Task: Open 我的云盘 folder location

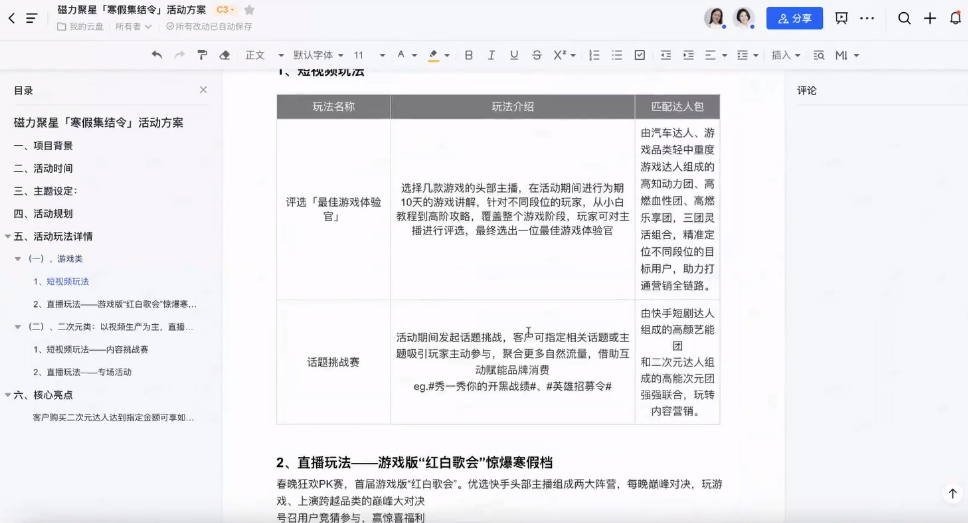Action: click(x=80, y=27)
